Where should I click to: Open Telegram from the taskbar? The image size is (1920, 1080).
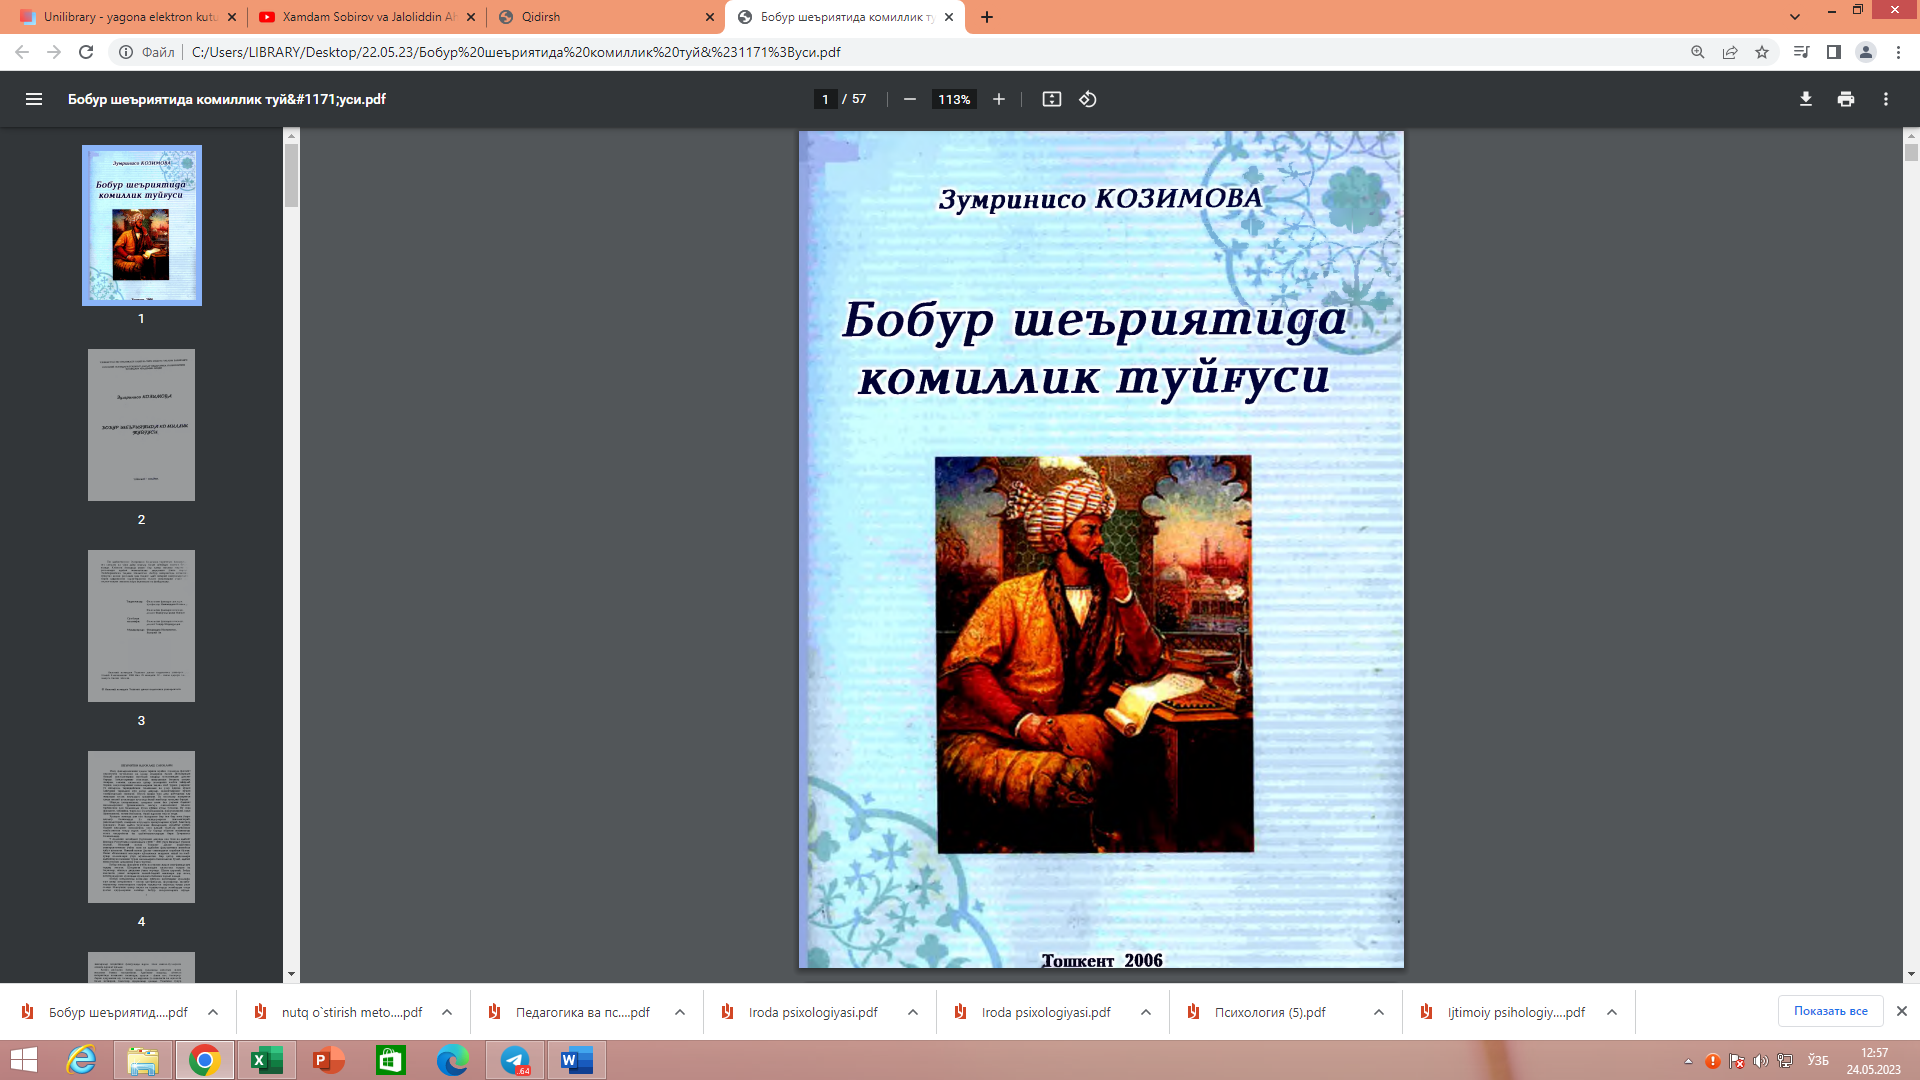(515, 1060)
